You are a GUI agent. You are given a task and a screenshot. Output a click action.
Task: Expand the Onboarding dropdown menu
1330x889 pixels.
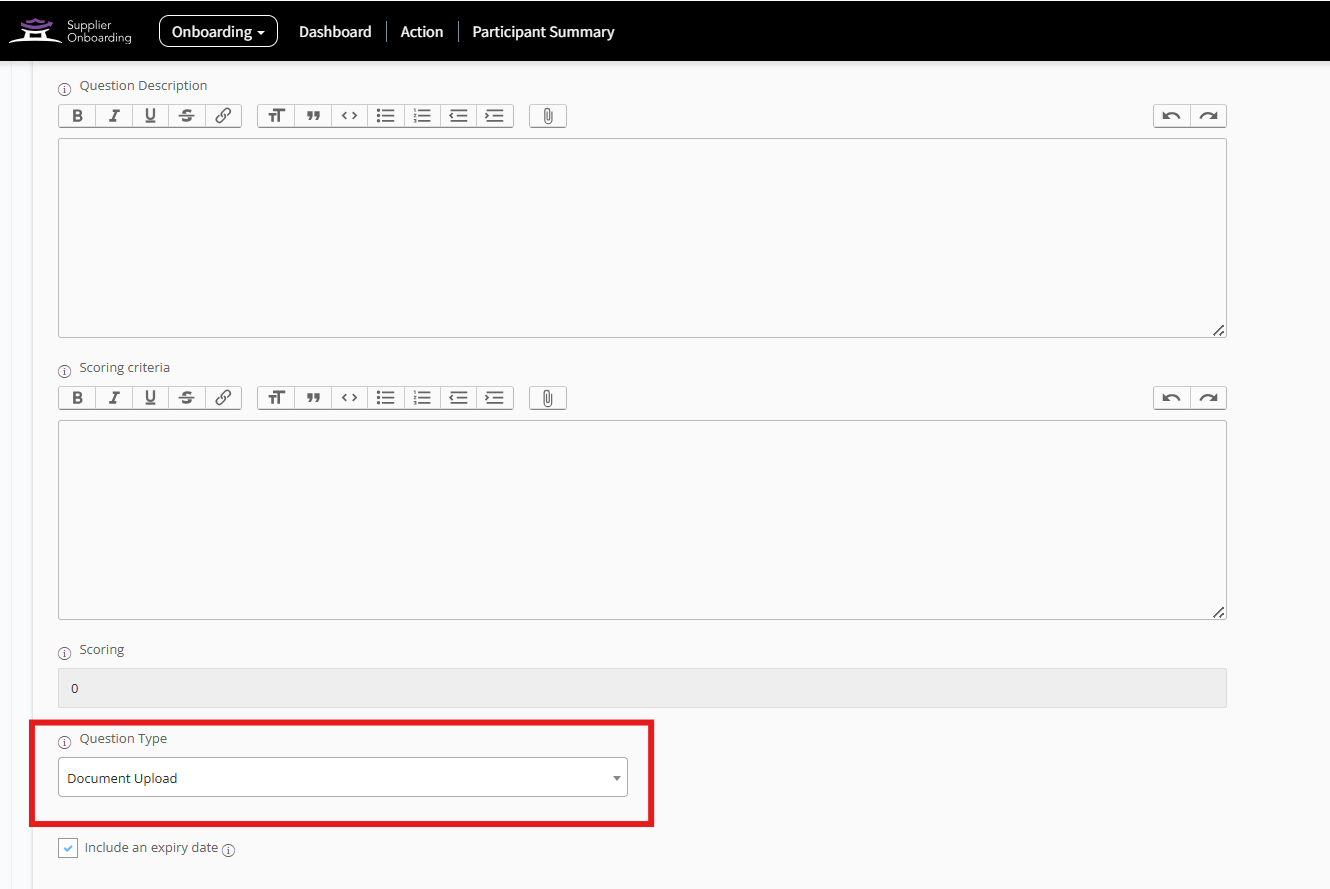click(x=218, y=32)
